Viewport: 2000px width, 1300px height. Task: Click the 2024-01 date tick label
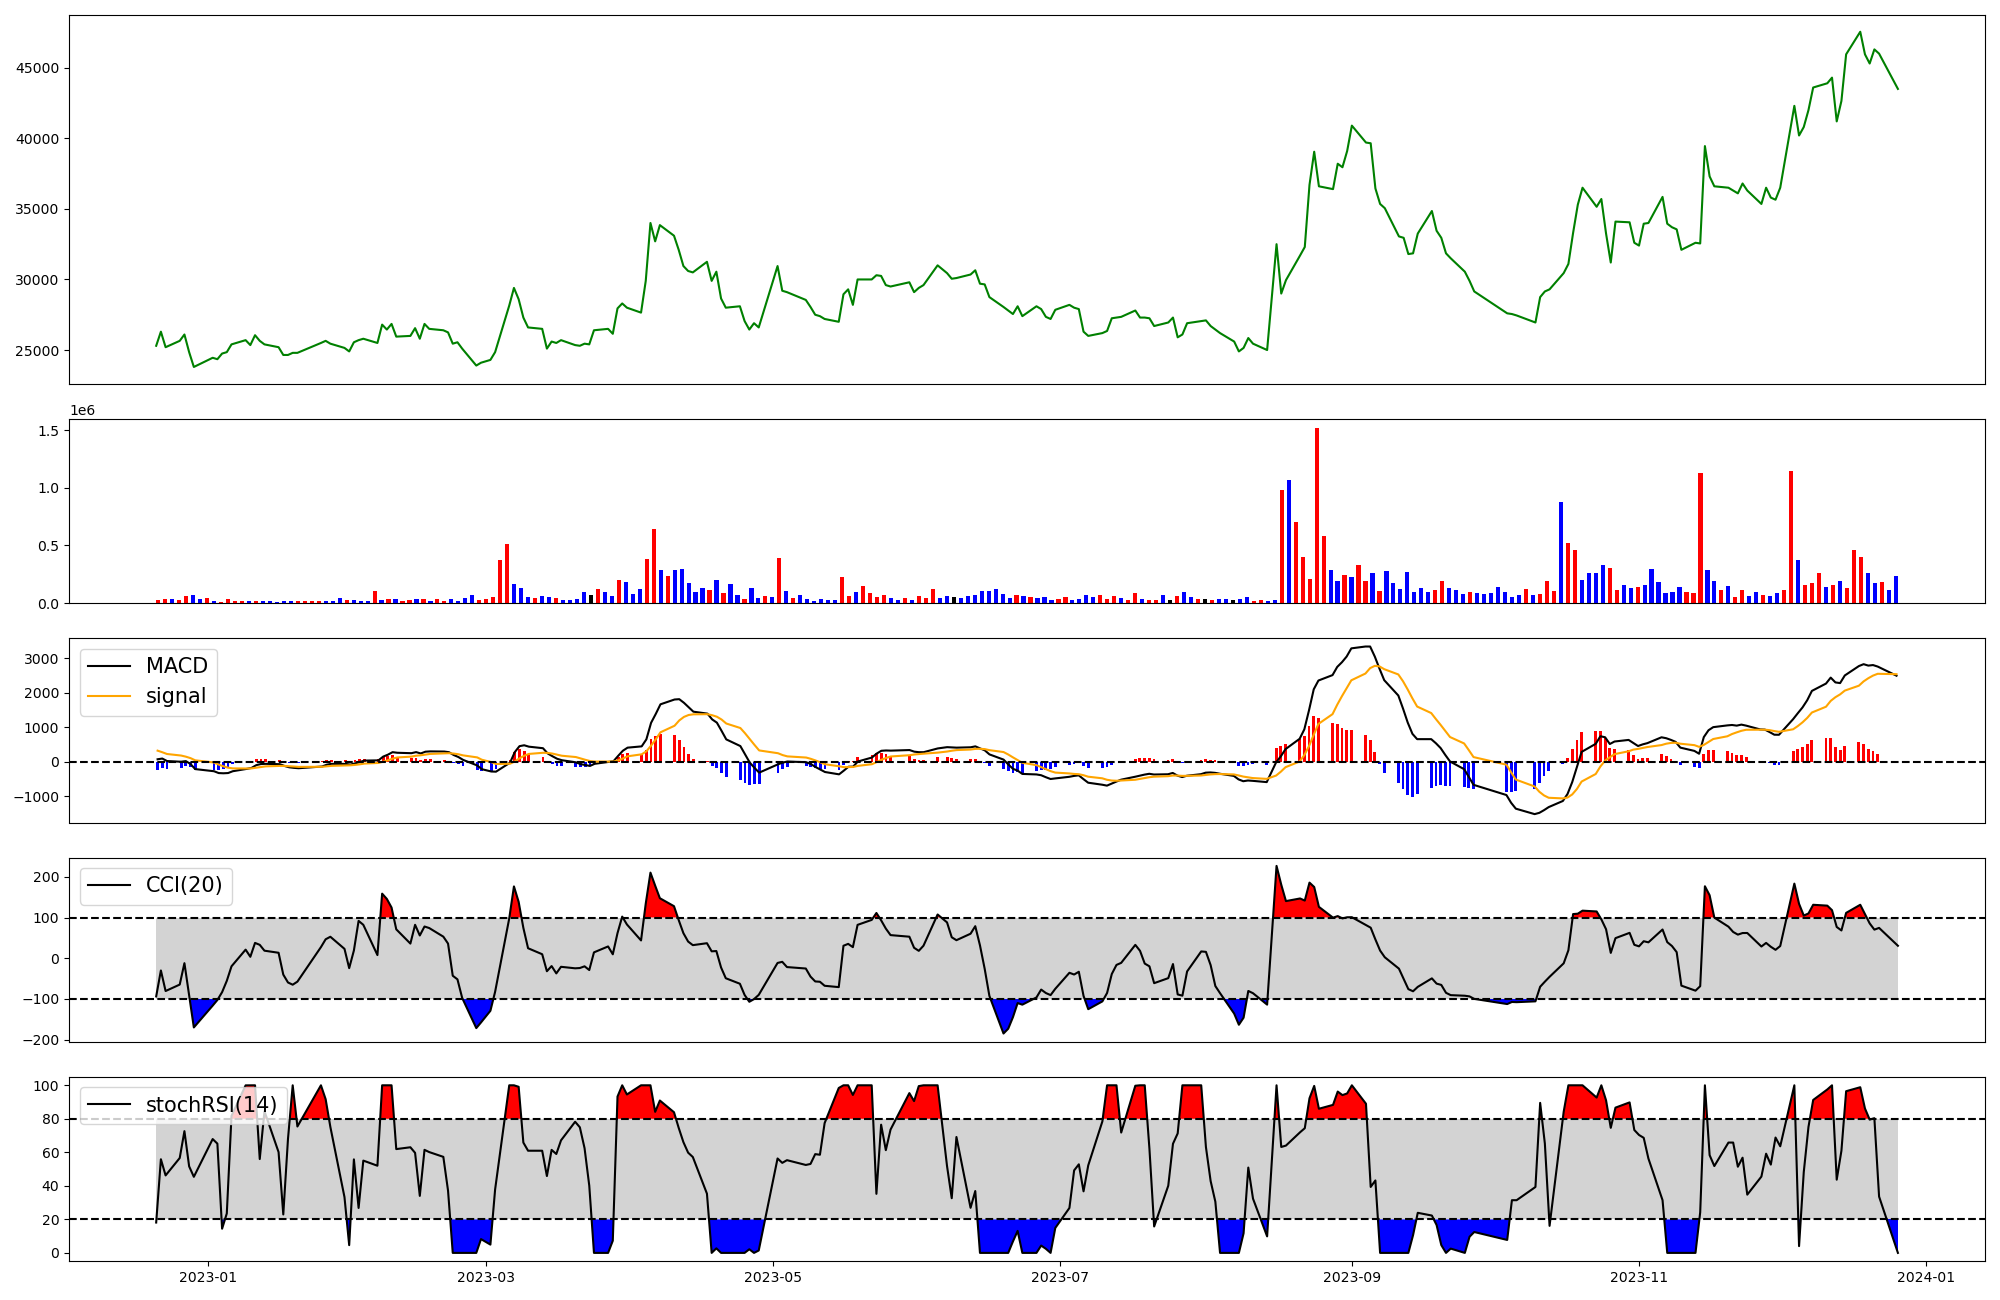point(1926,1277)
